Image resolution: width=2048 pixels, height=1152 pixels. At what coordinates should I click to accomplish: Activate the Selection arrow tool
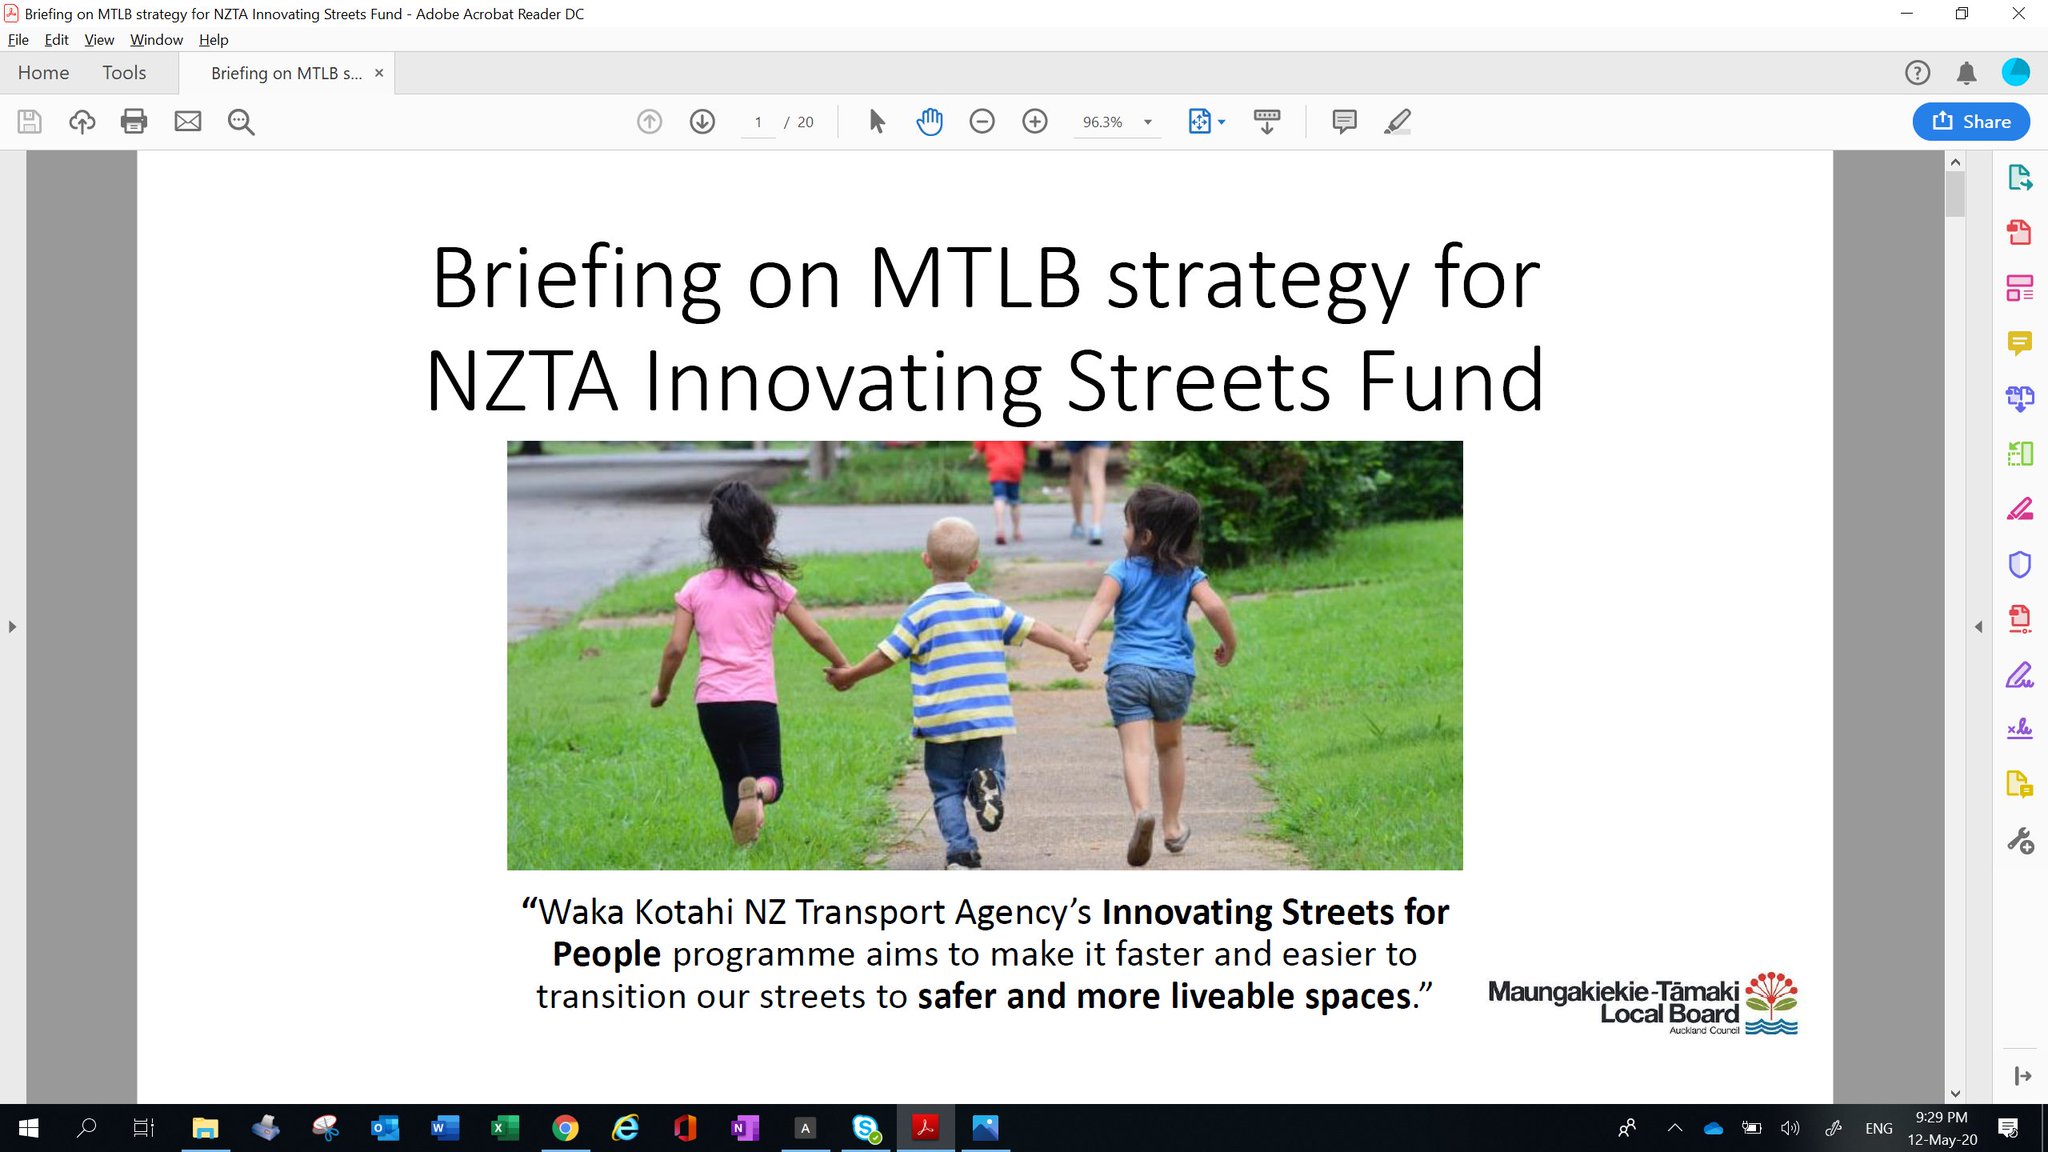877,122
